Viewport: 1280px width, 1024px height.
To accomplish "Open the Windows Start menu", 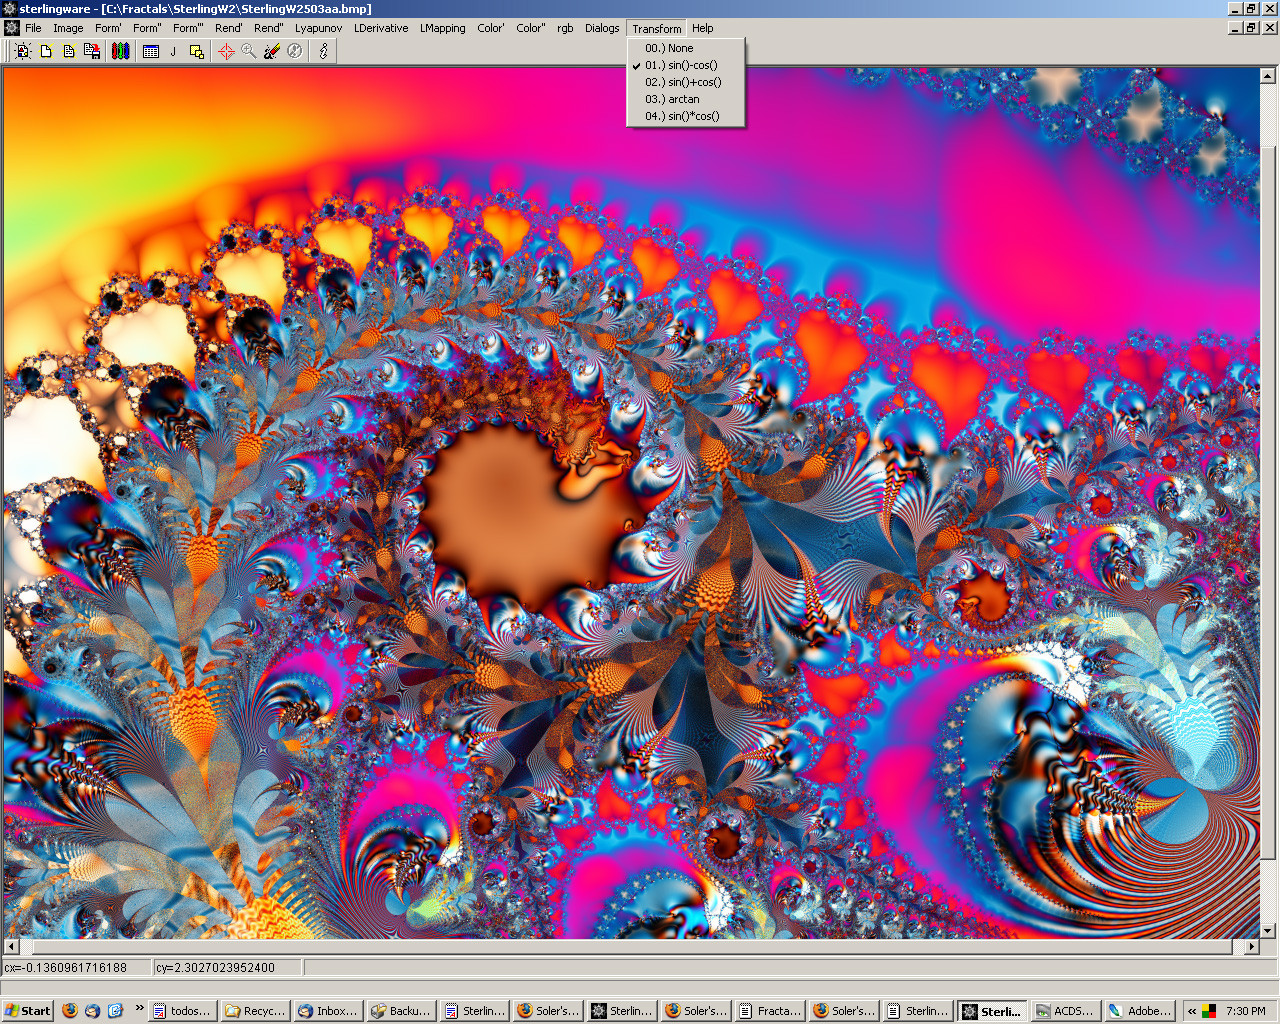I will [28, 1011].
